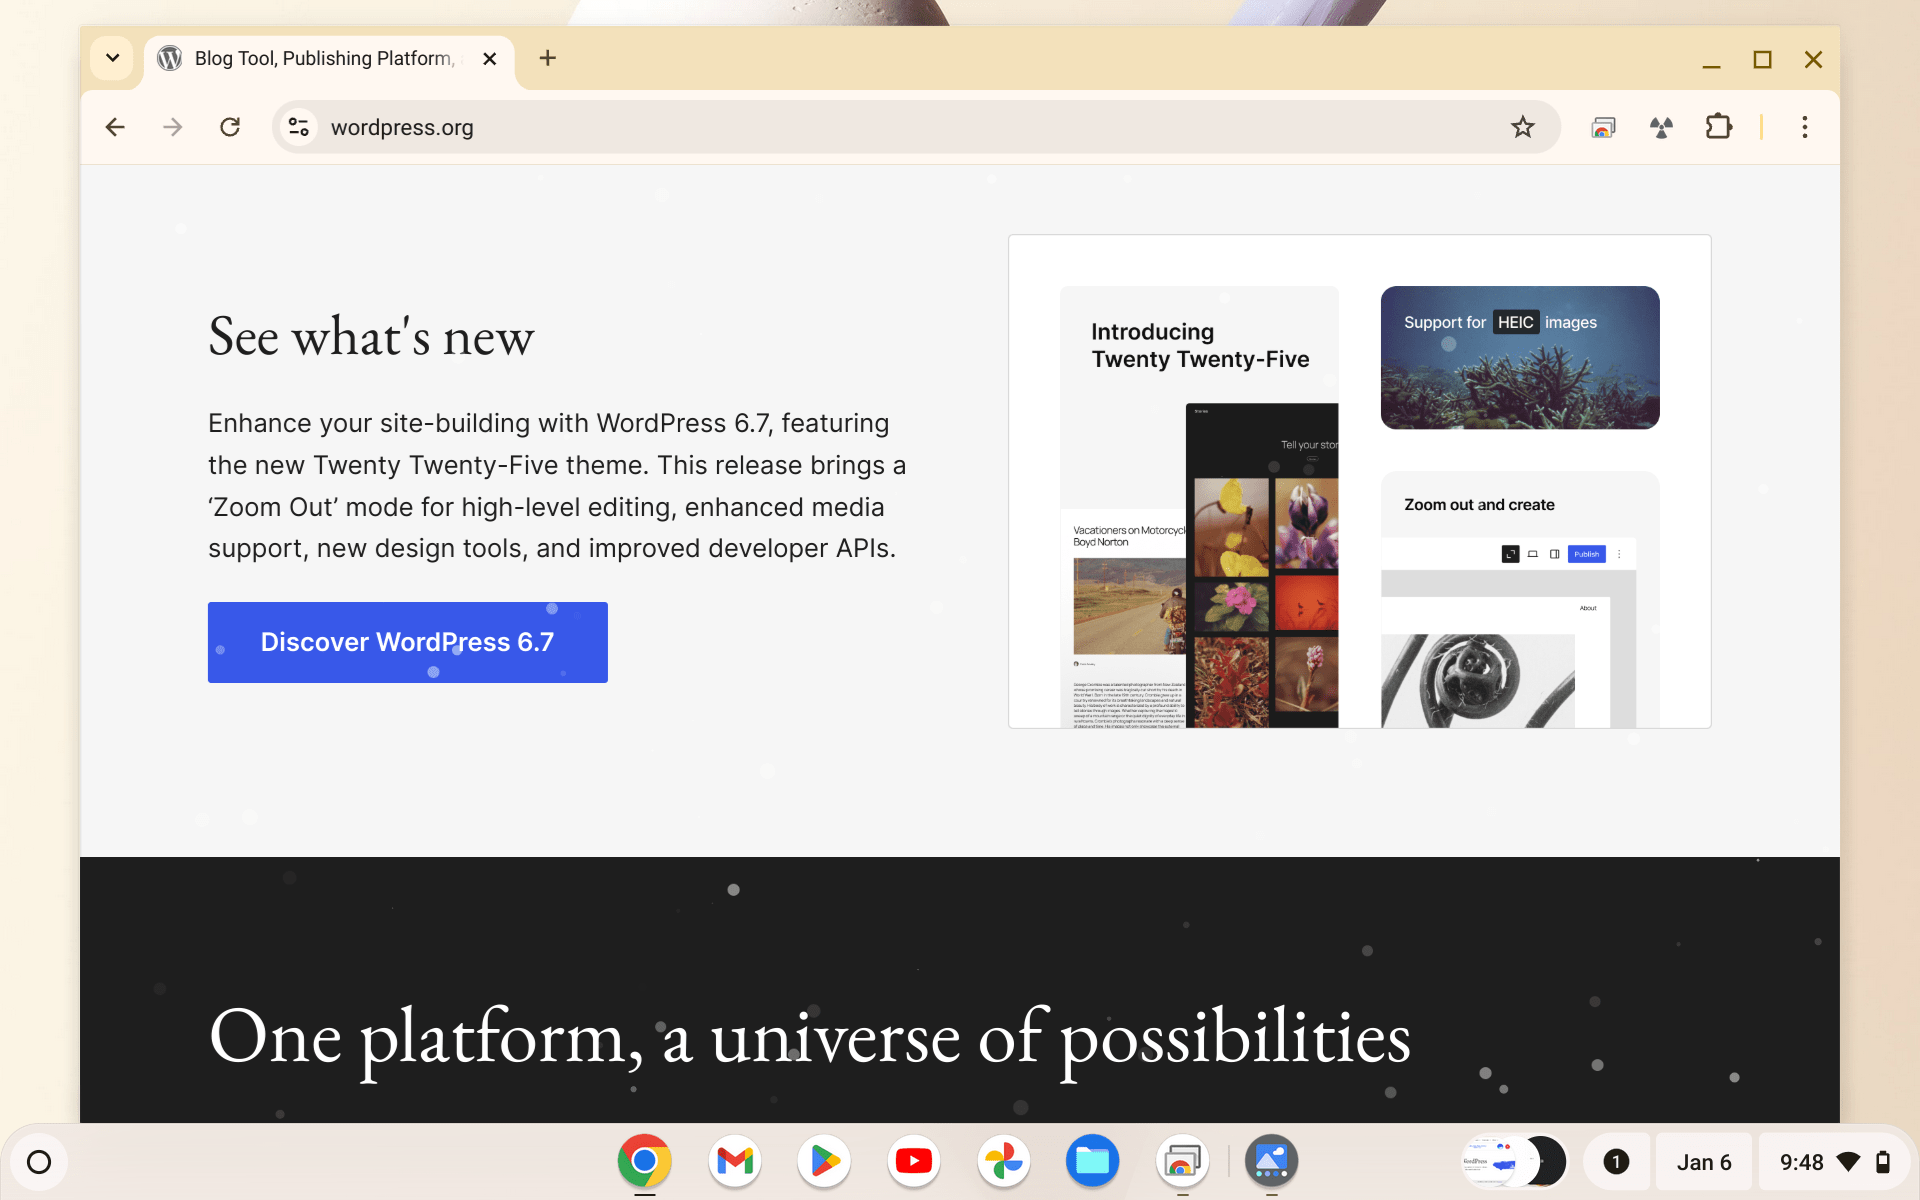The width and height of the screenshot is (1920, 1200).
Task: Open the notification counter badge
Action: pos(1616,1162)
